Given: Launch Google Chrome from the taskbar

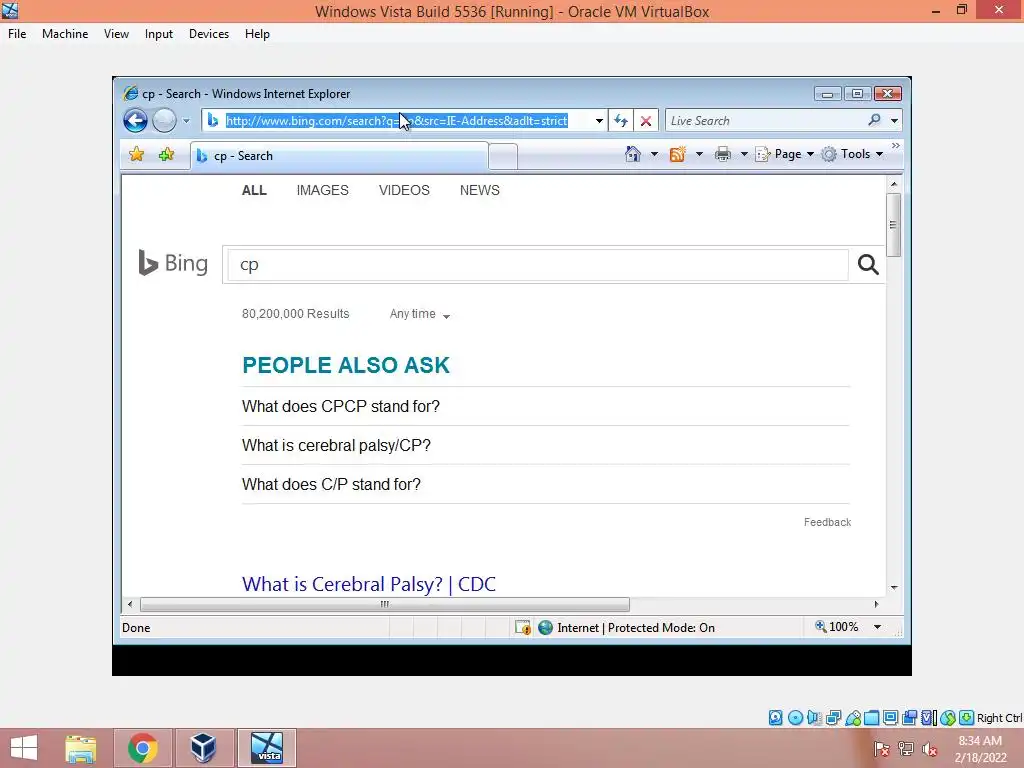Looking at the screenshot, I should point(142,748).
